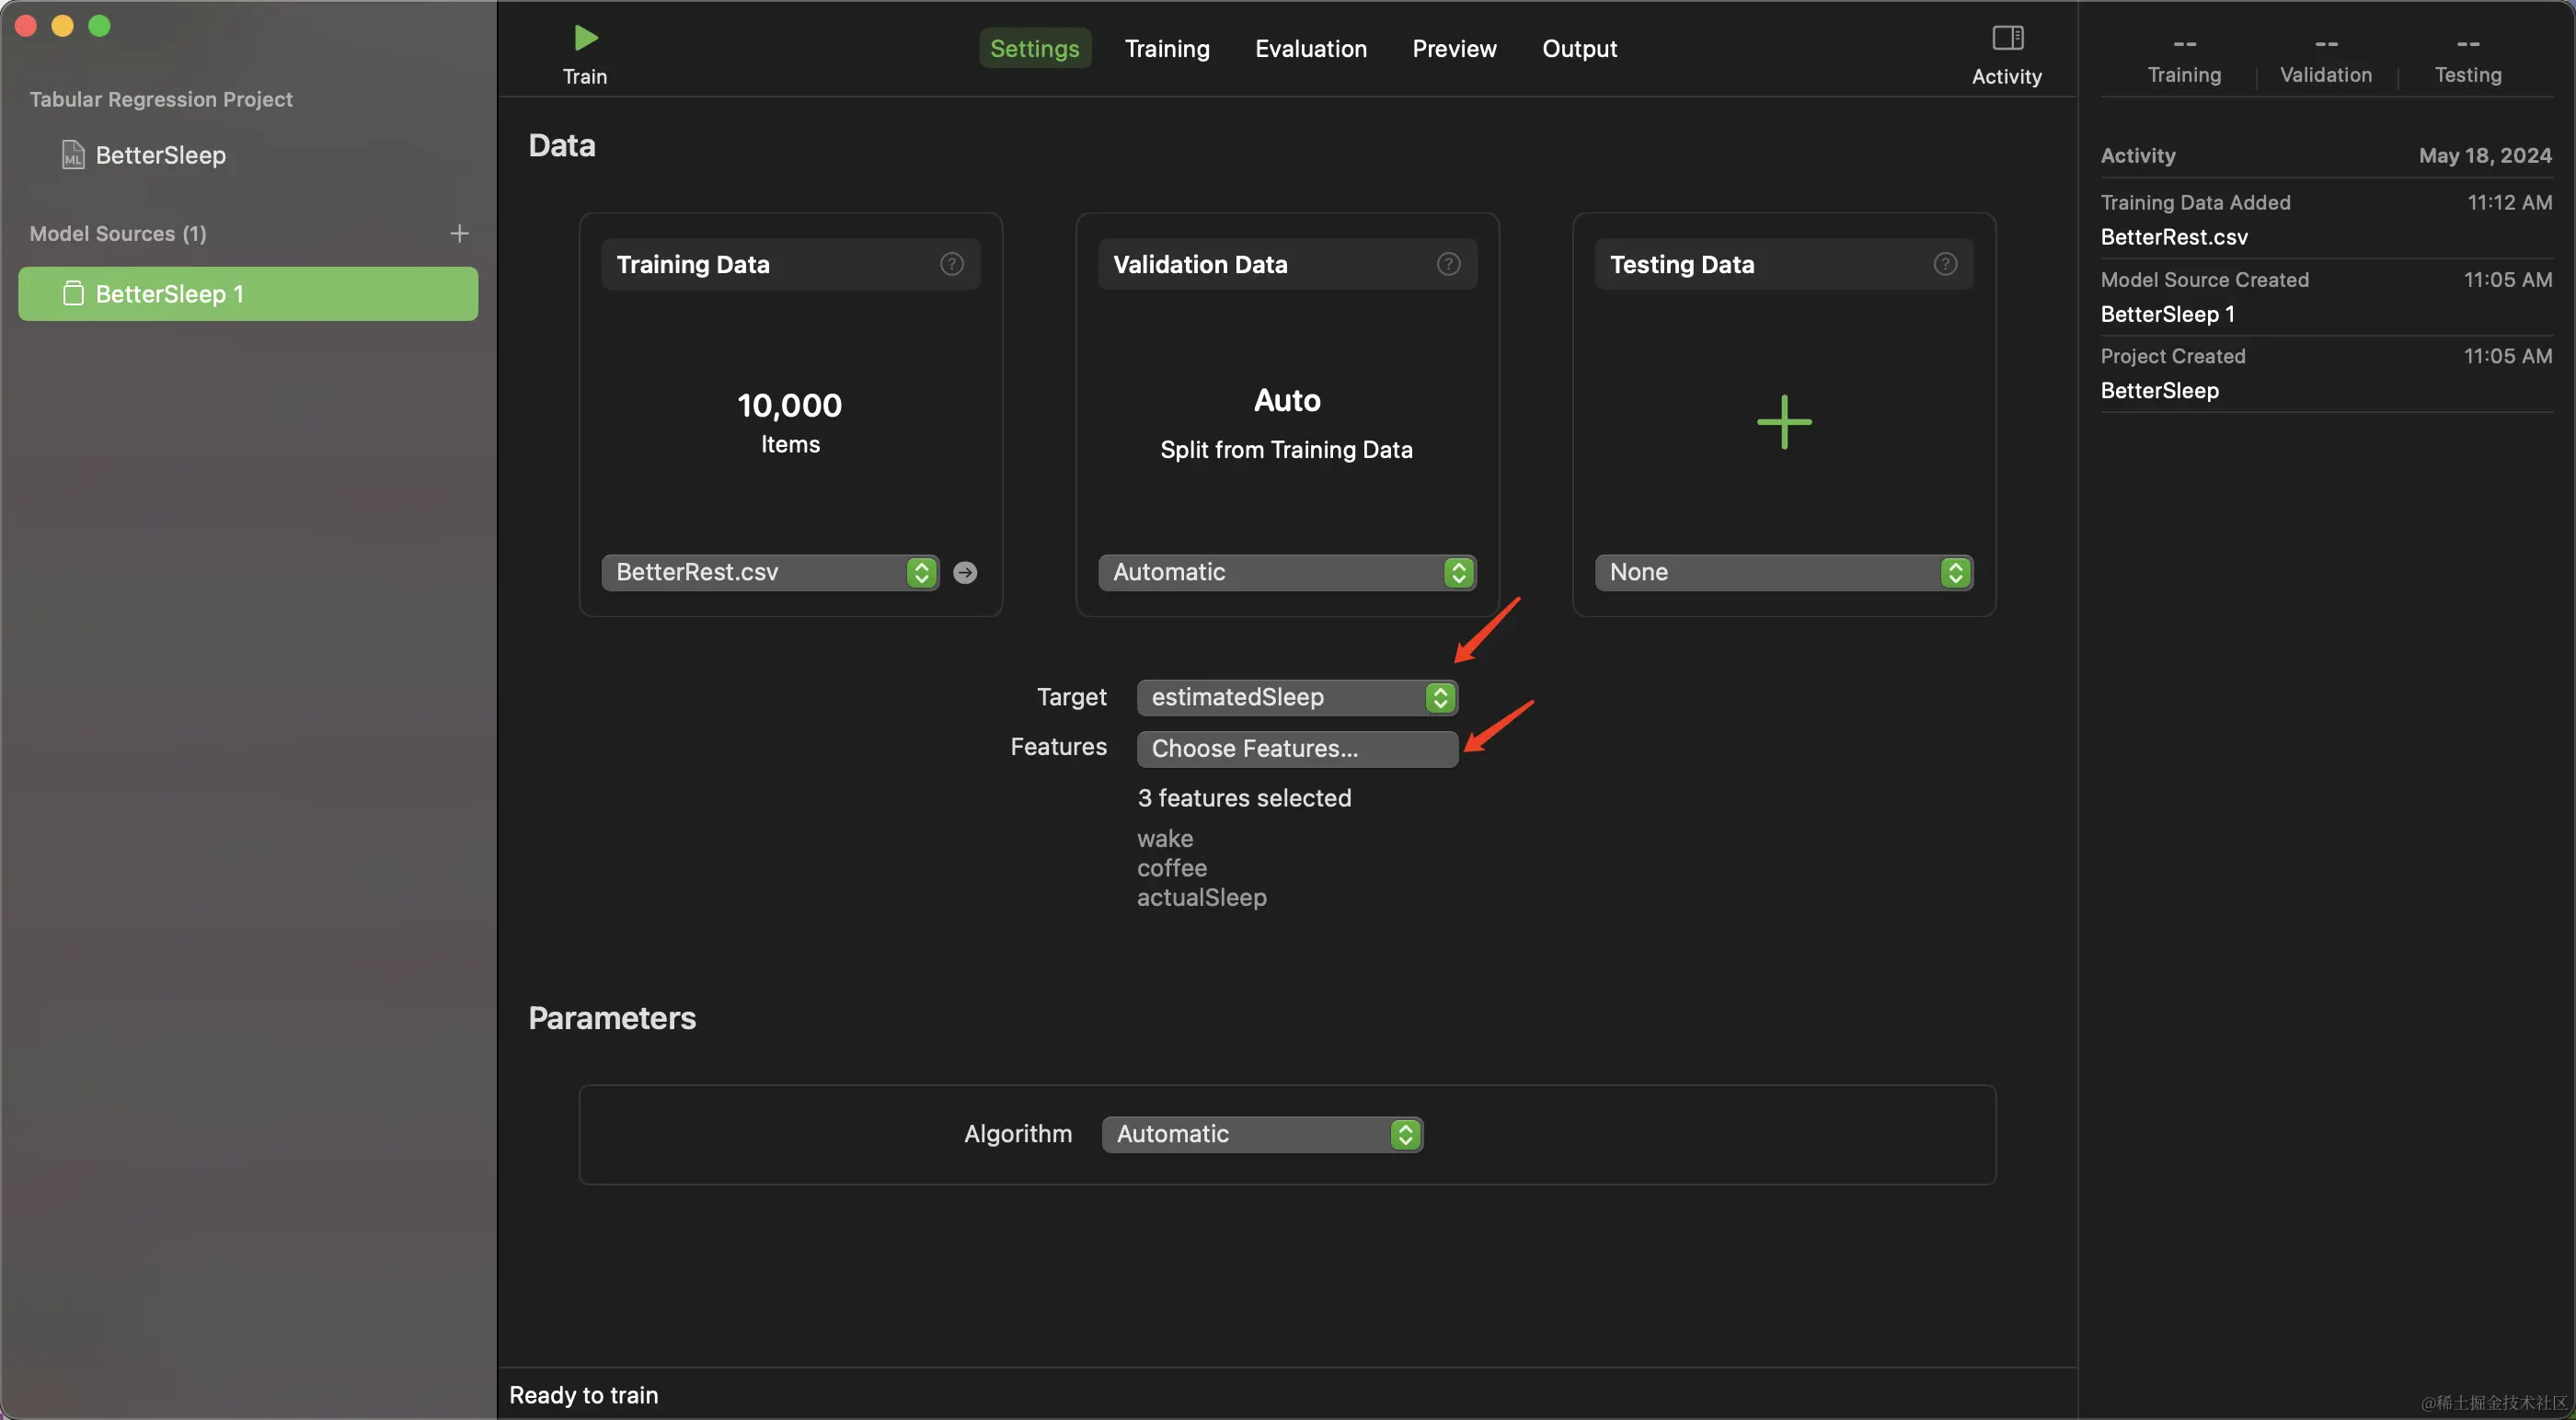Switch to the Evaluation tab
The width and height of the screenshot is (2576, 1420).
point(1310,48)
